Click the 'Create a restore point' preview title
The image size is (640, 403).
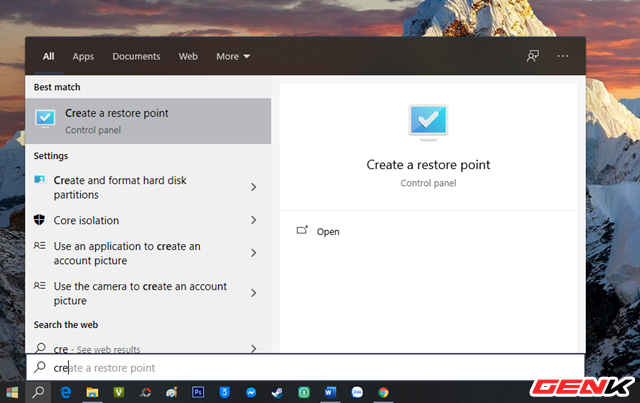click(428, 165)
